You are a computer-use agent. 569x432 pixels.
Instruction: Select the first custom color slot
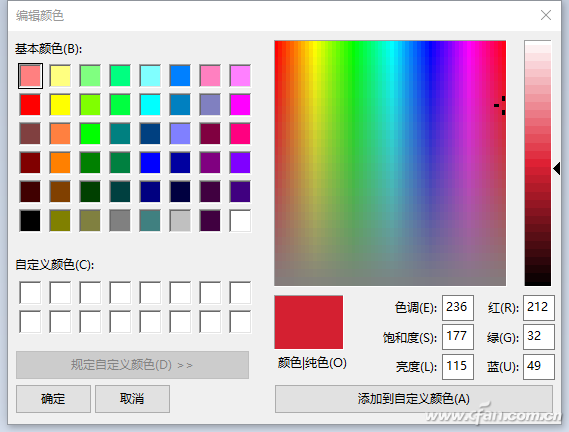(x=30, y=293)
